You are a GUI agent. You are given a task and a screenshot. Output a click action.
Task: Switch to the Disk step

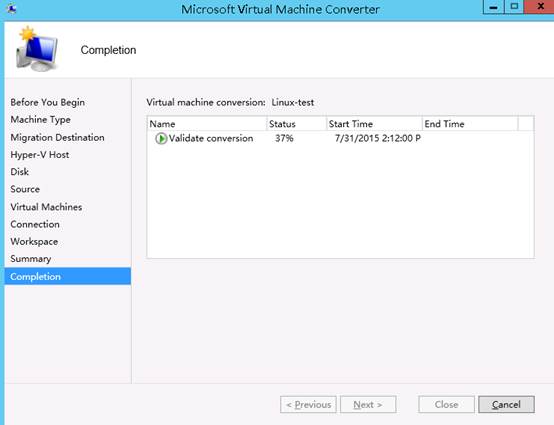[x=19, y=172]
